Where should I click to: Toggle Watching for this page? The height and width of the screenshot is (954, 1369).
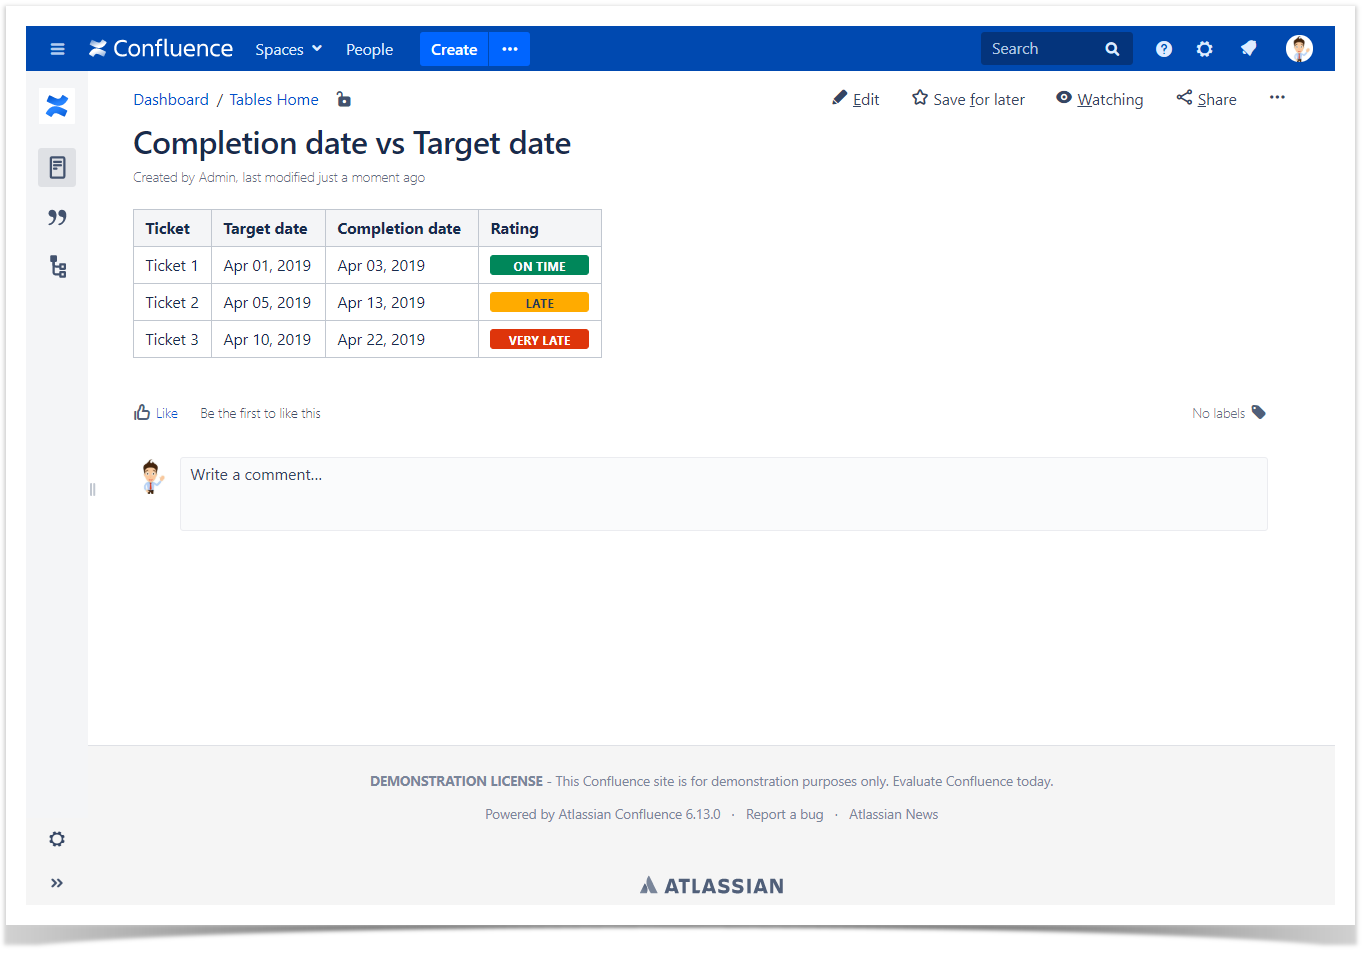pos(1099,99)
